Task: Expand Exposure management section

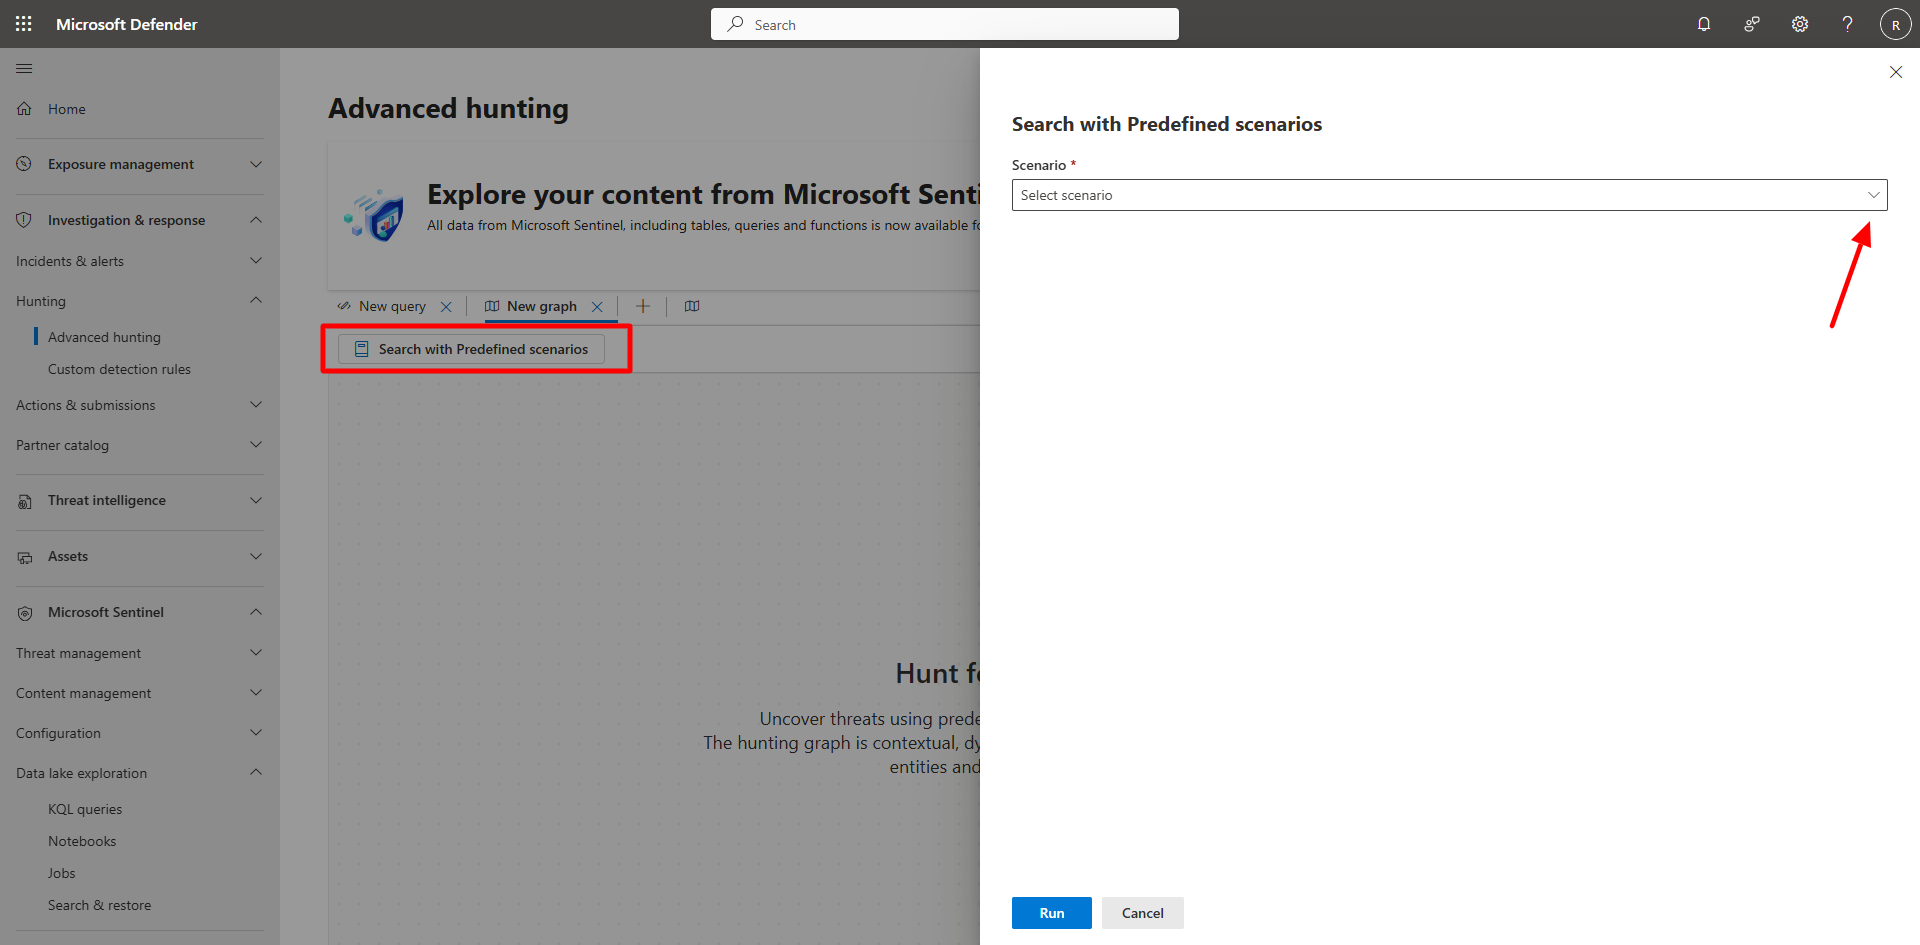Action: [x=256, y=164]
